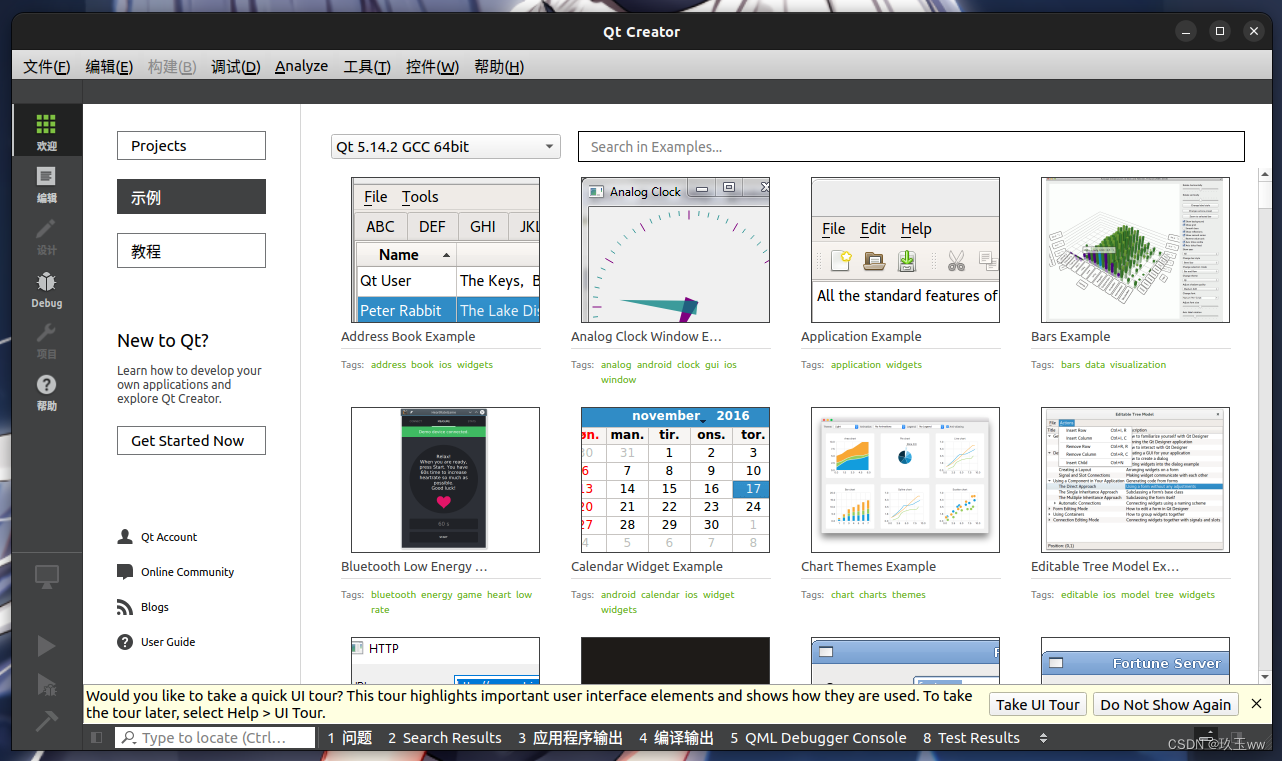Screen dimensions: 1282x761
Task: Open the Welcome (欢迎) mode
Action: click(x=46, y=131)
